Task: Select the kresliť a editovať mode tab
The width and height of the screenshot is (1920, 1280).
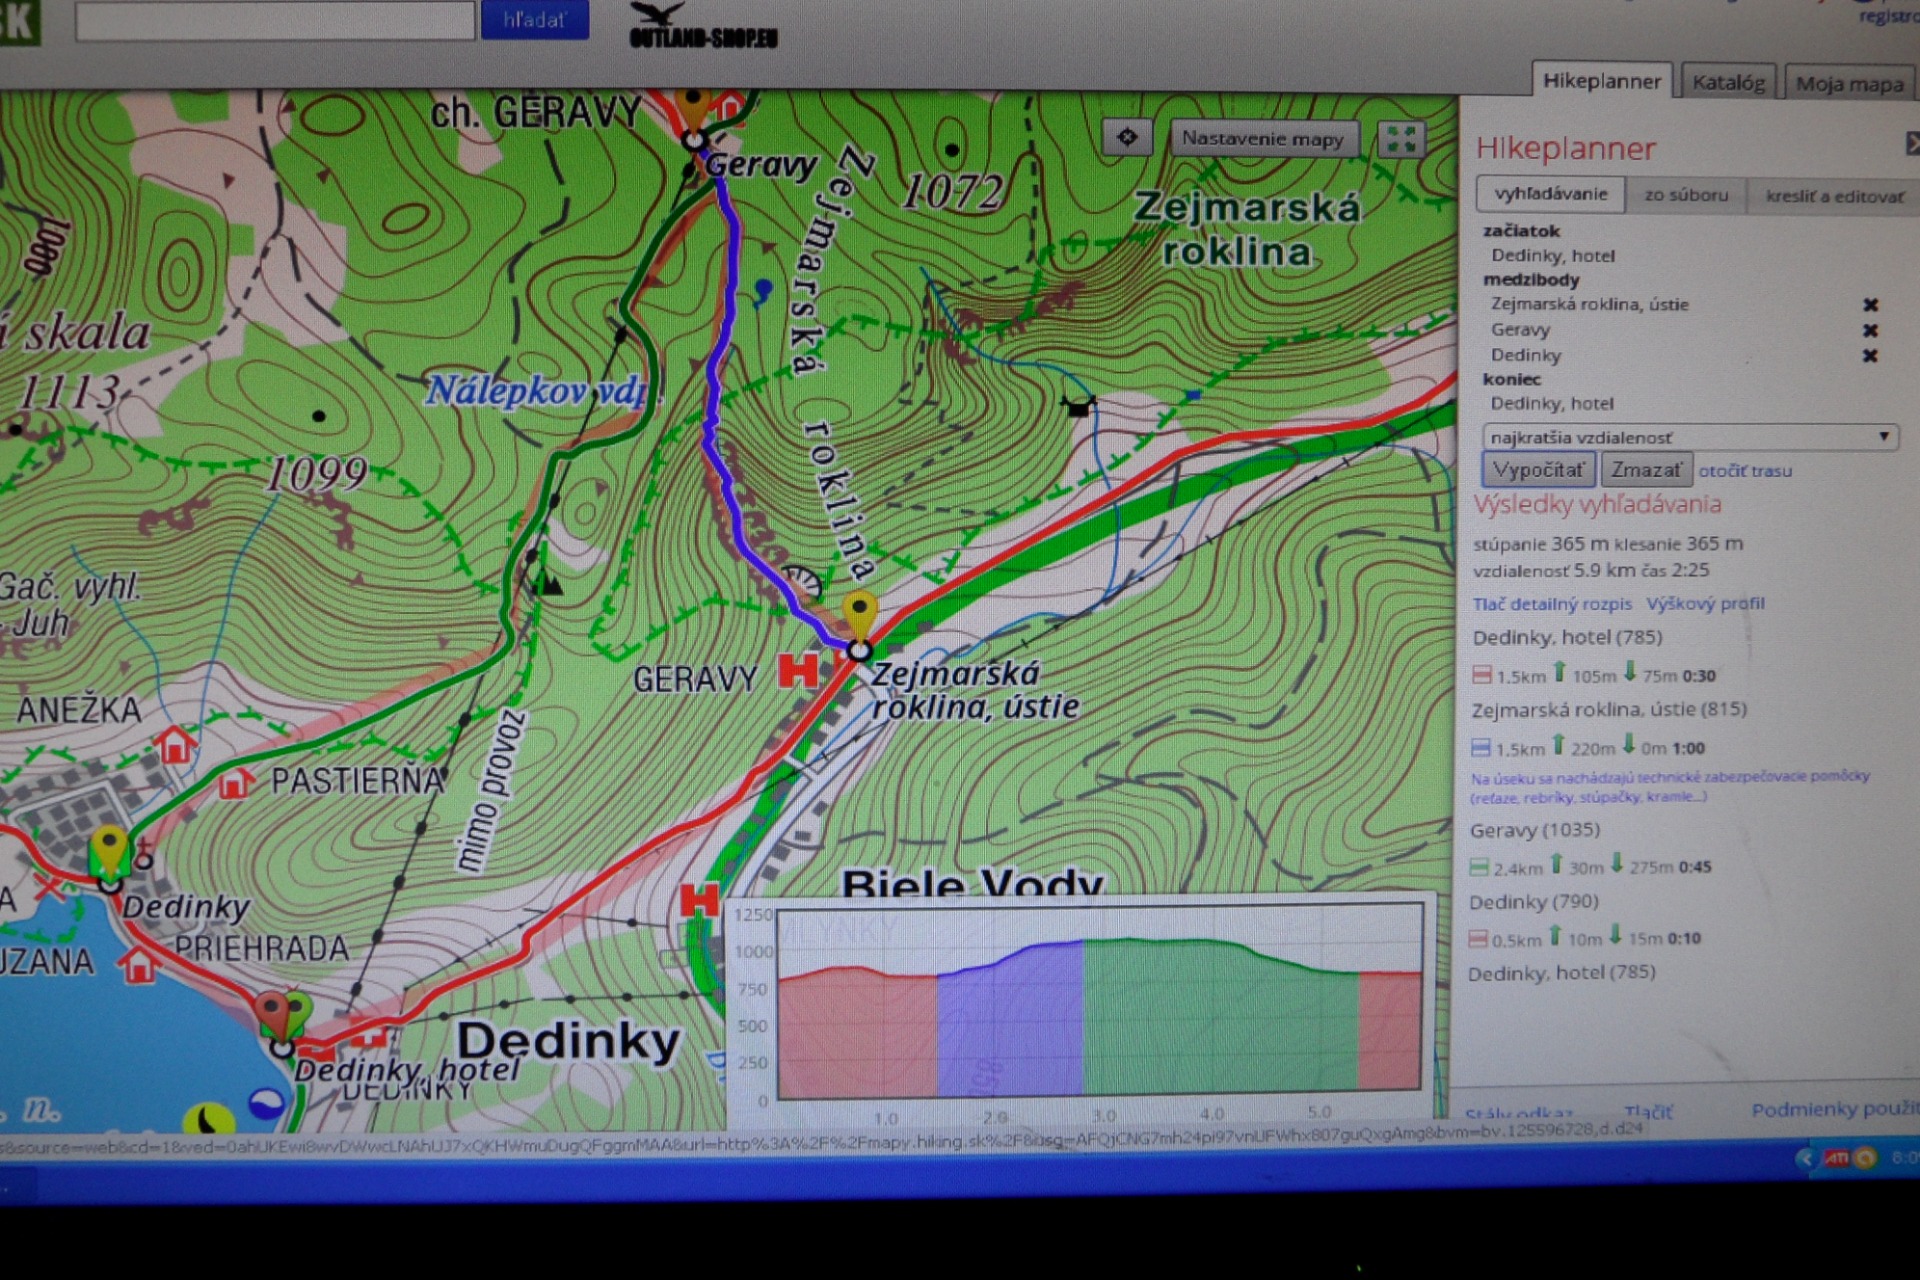Action: (x=1834, y=196)
